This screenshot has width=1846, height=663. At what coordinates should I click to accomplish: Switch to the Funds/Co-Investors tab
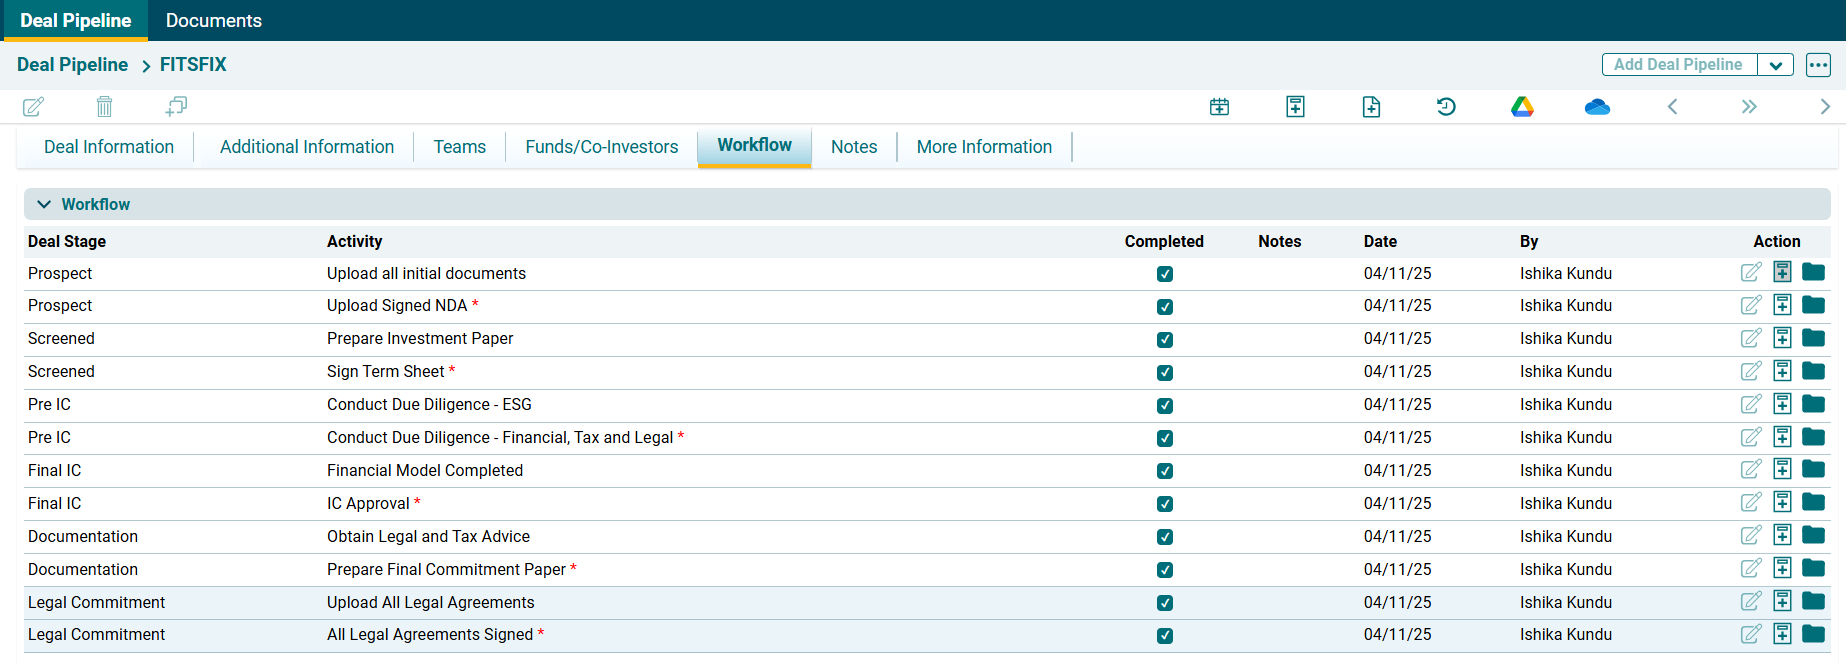601,147
